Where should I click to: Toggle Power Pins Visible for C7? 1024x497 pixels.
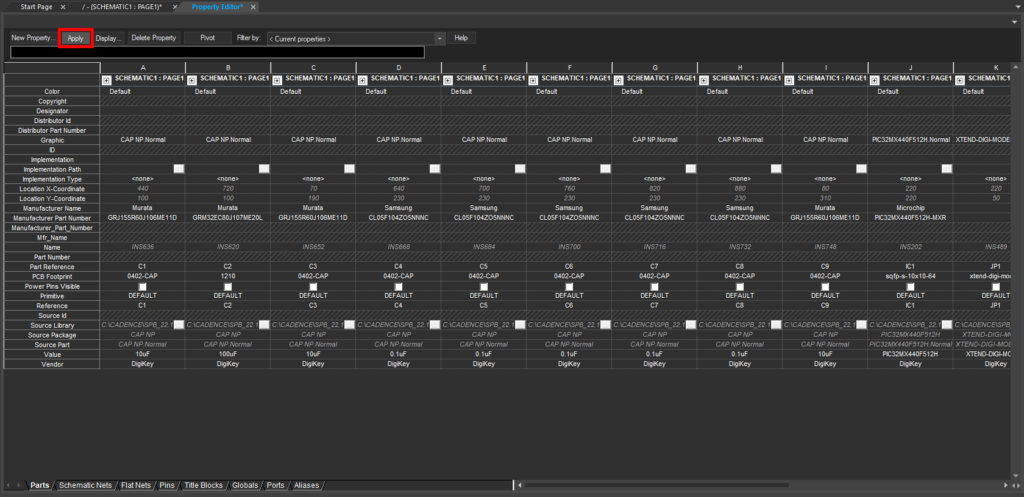(x=654, y=287)
